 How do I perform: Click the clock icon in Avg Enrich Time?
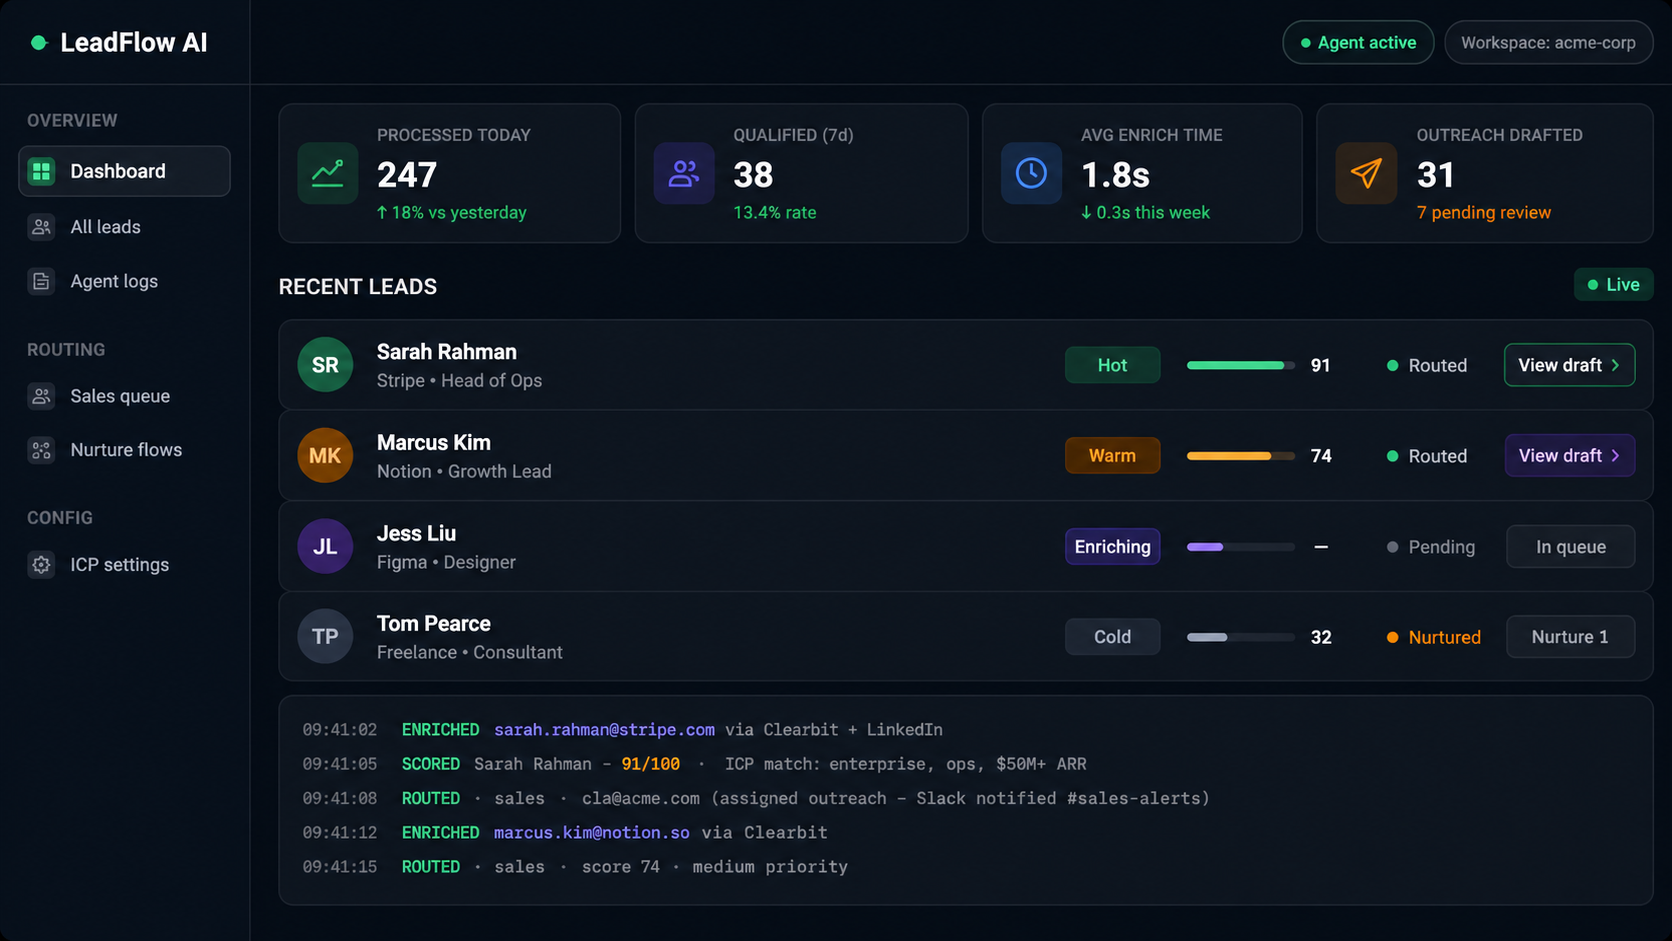tap(1031, 173)
